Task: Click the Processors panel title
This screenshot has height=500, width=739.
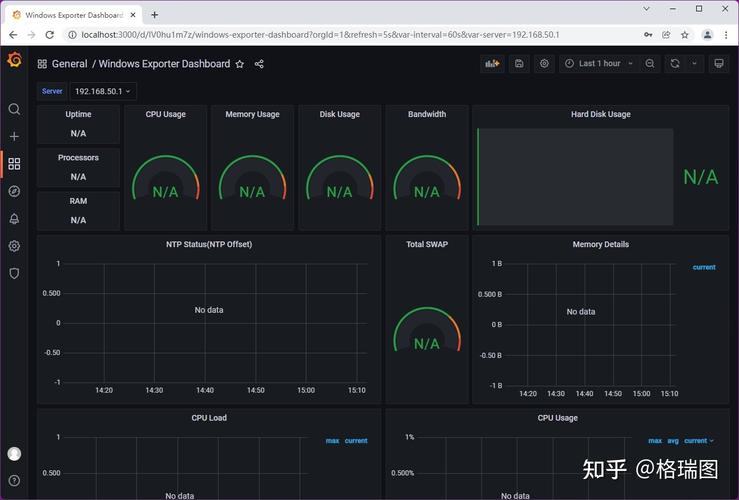Action: pos(78,157)
